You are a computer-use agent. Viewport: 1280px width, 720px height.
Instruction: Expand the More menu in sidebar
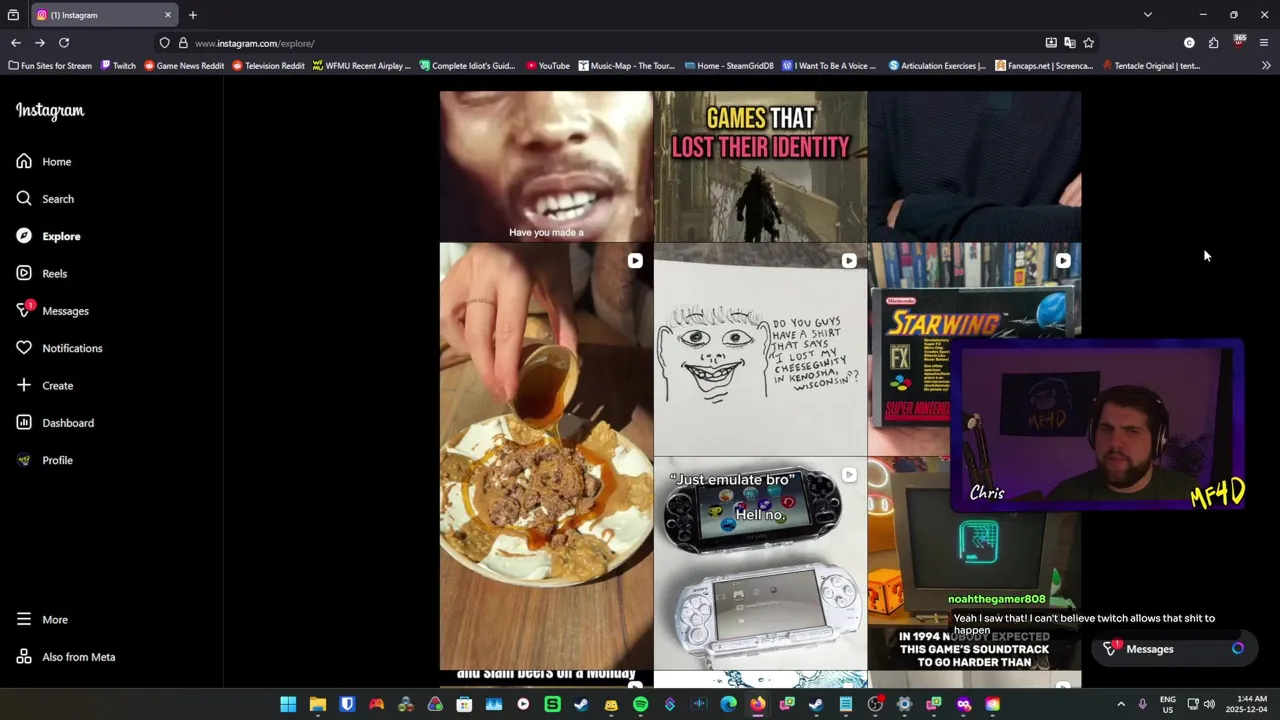(44, 619)
